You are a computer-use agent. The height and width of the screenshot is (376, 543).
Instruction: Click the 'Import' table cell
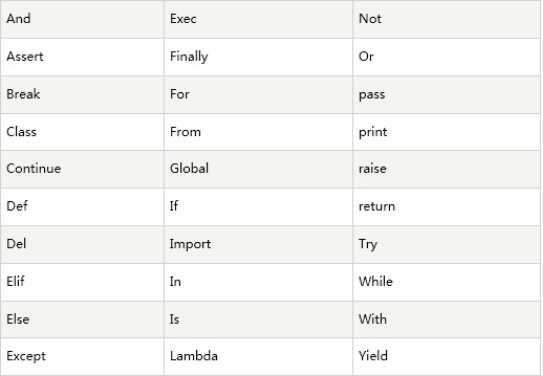(258, 244)
